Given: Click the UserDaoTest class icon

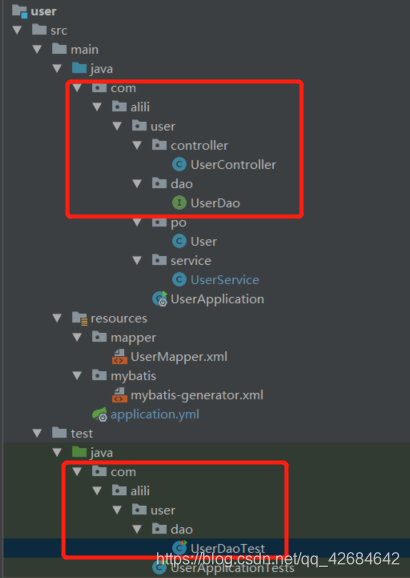Looking at the screenshot, I should (179, 548).
